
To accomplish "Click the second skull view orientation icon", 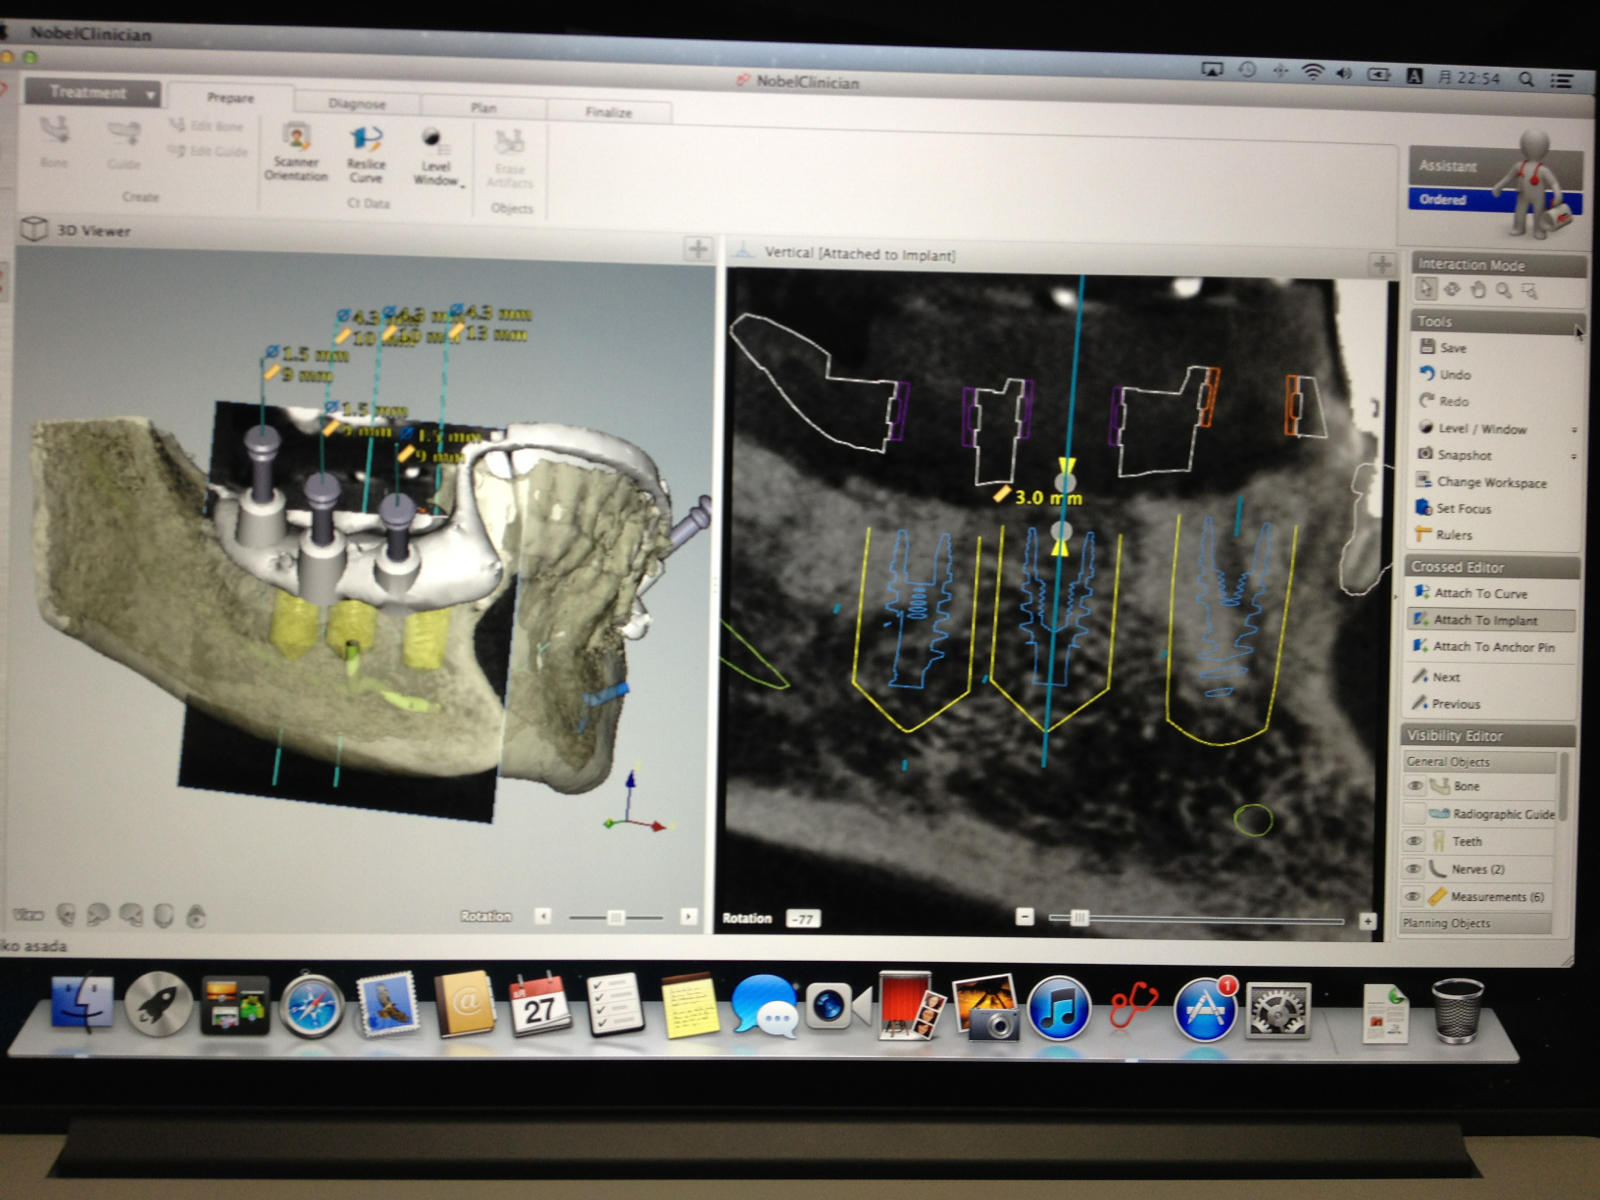I will point(98,914).
